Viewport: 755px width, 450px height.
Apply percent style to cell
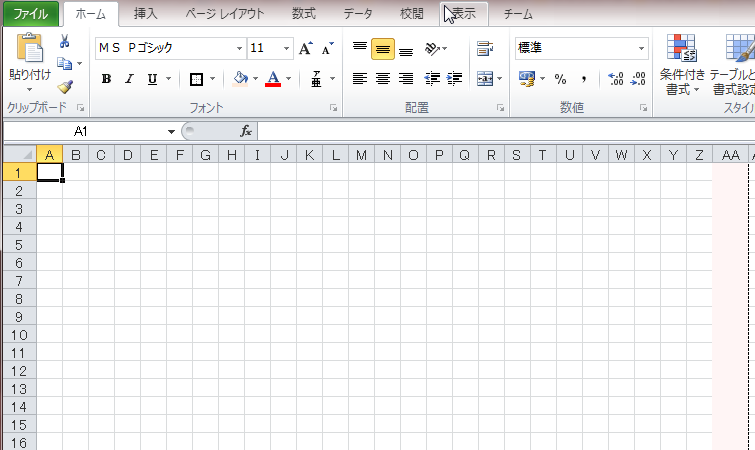pyautogui.click(x=560, y=79)
